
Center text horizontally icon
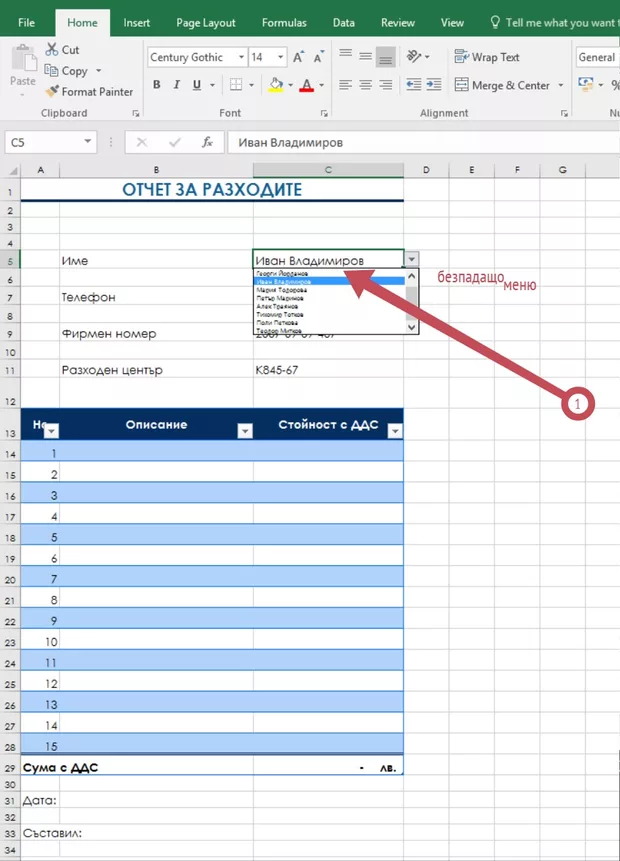[366, 85]
